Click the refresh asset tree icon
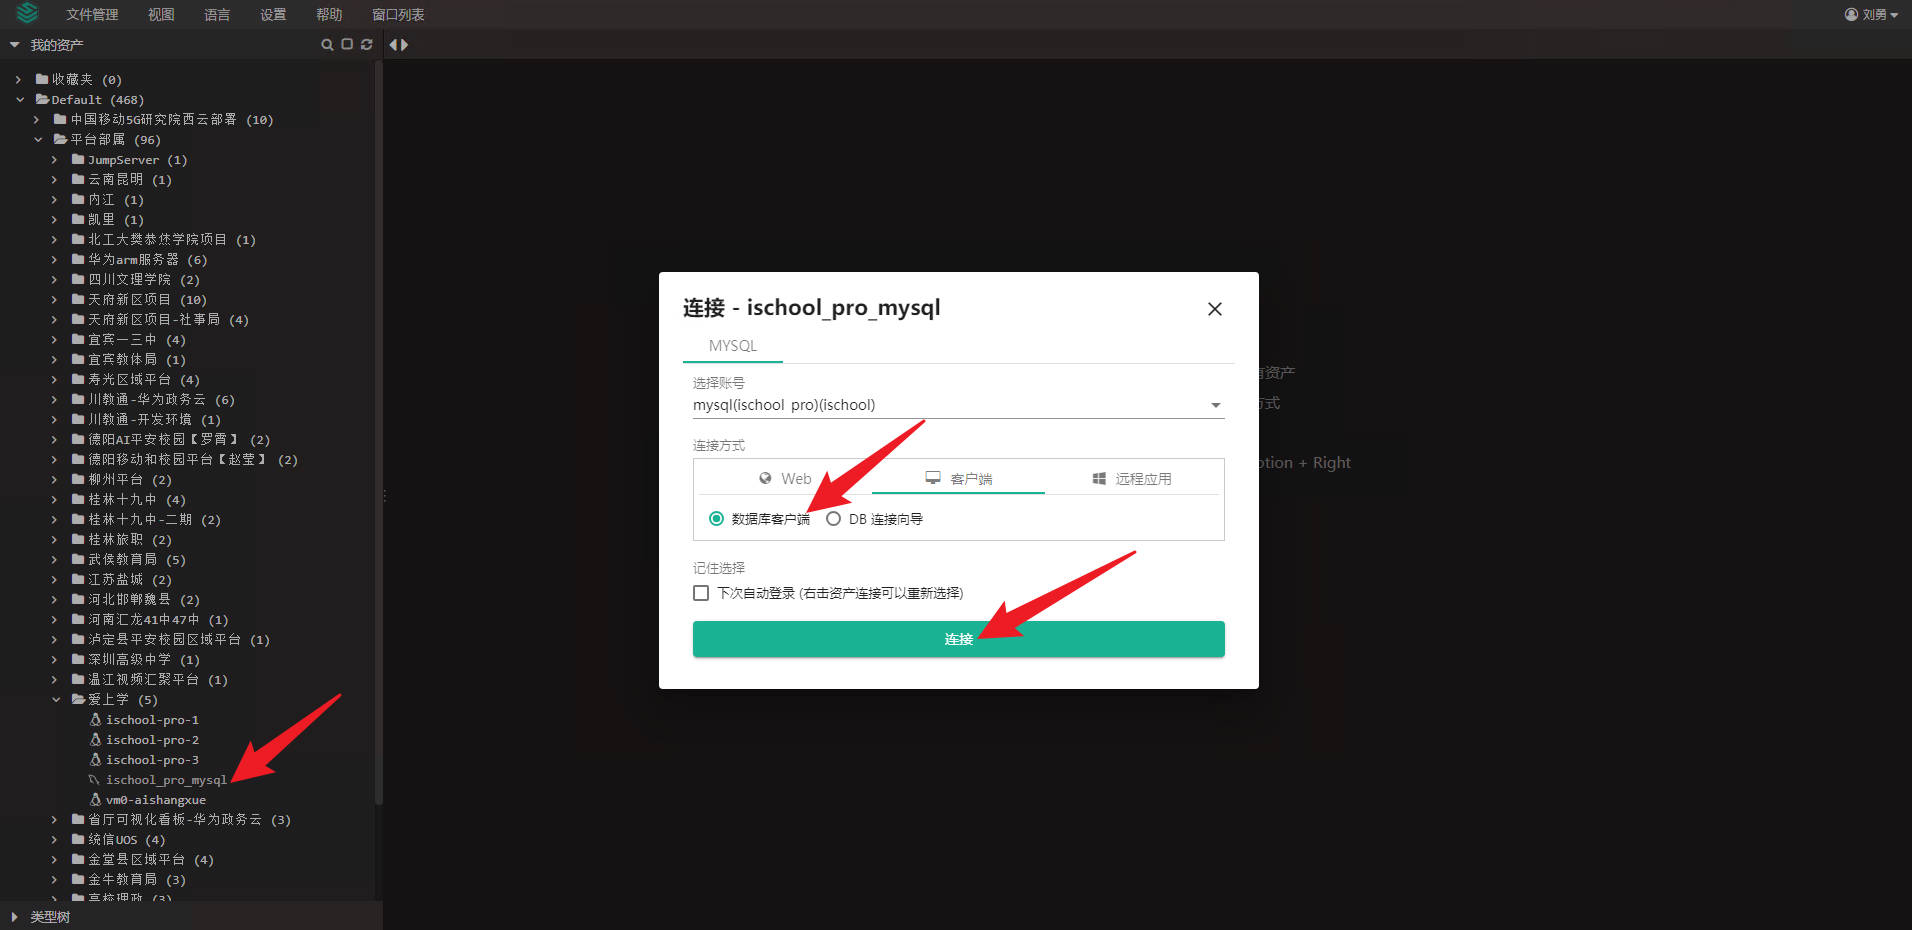Screen dimensions: 1912x930 (367, 45)
